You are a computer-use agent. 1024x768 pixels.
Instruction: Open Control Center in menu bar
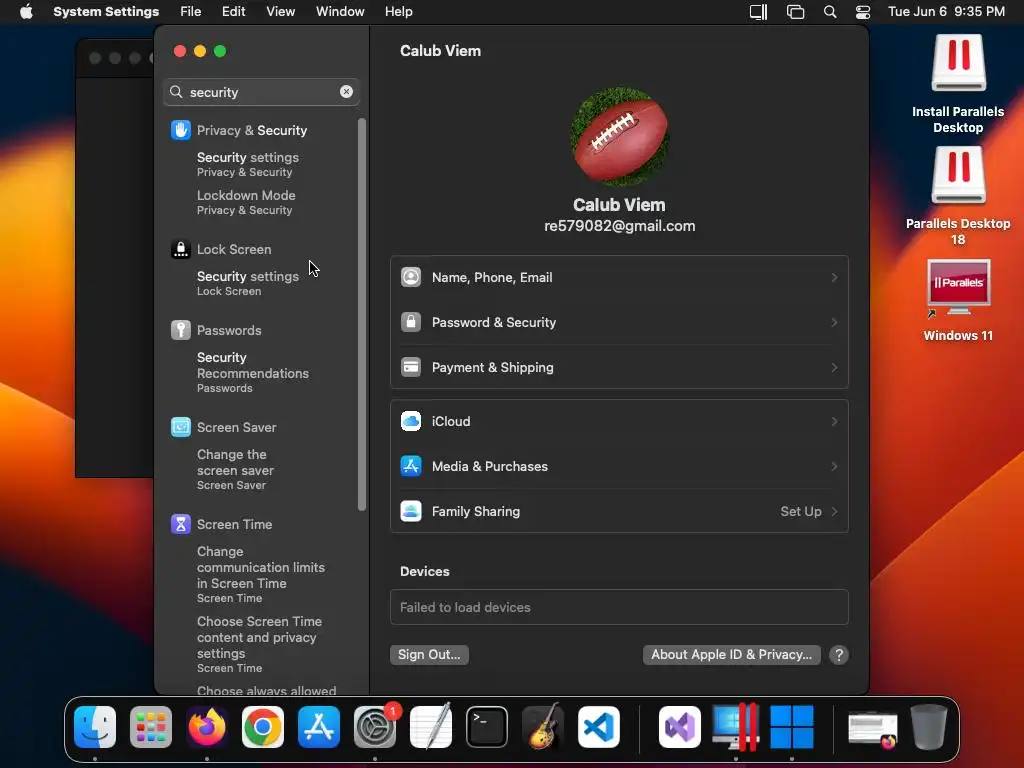click(863, 12)
